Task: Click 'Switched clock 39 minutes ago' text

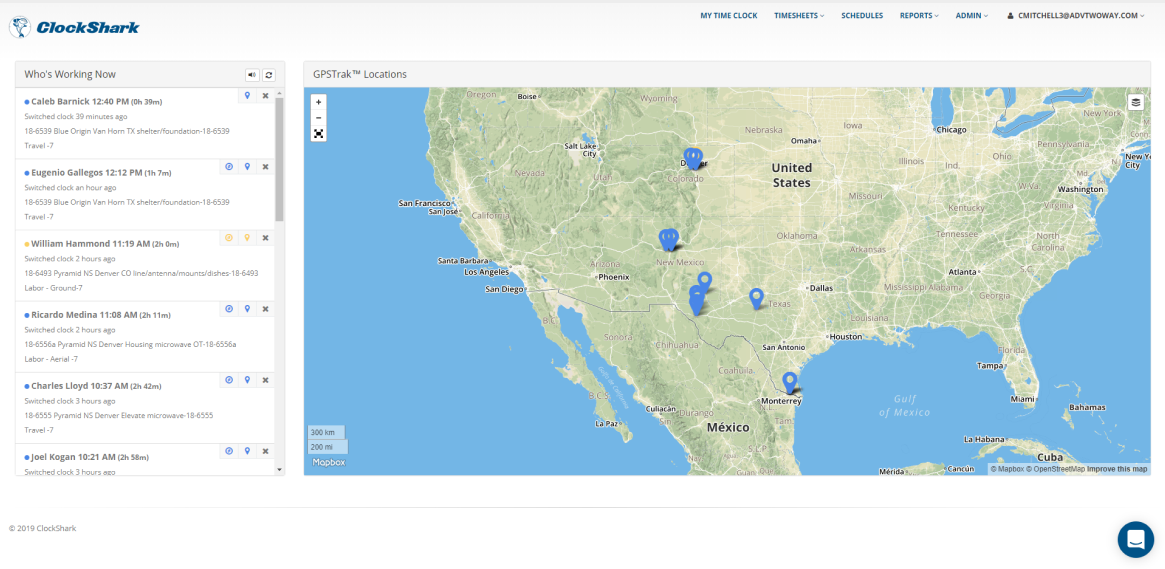Action: (76, 117)
